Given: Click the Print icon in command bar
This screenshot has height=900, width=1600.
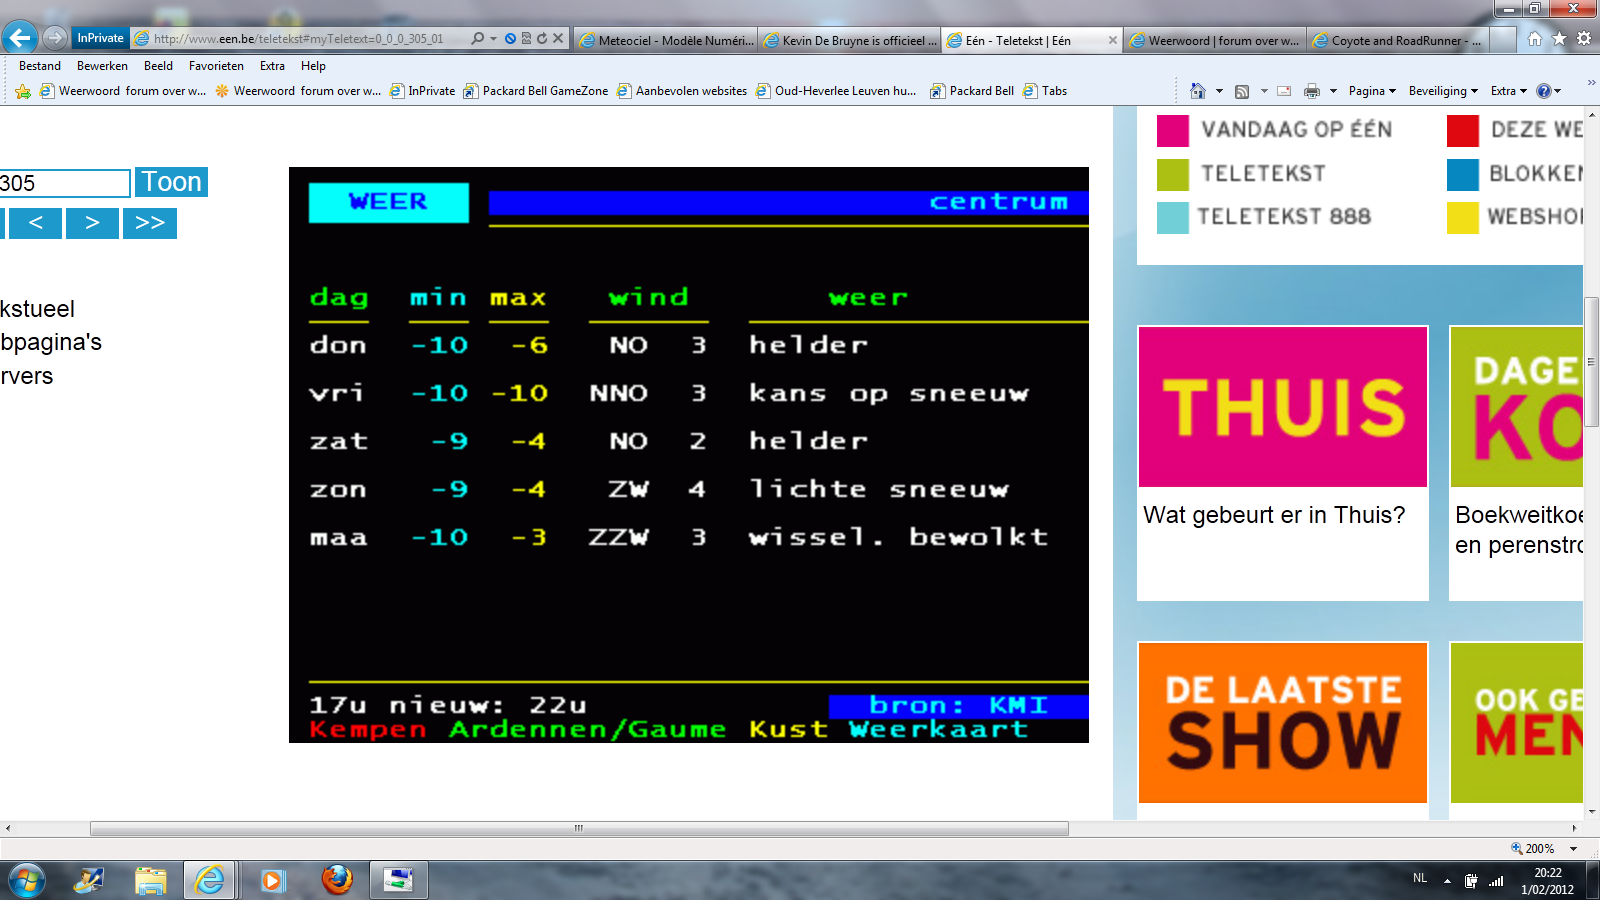Looking at the screenshot, I should [x=1311, y=91].
